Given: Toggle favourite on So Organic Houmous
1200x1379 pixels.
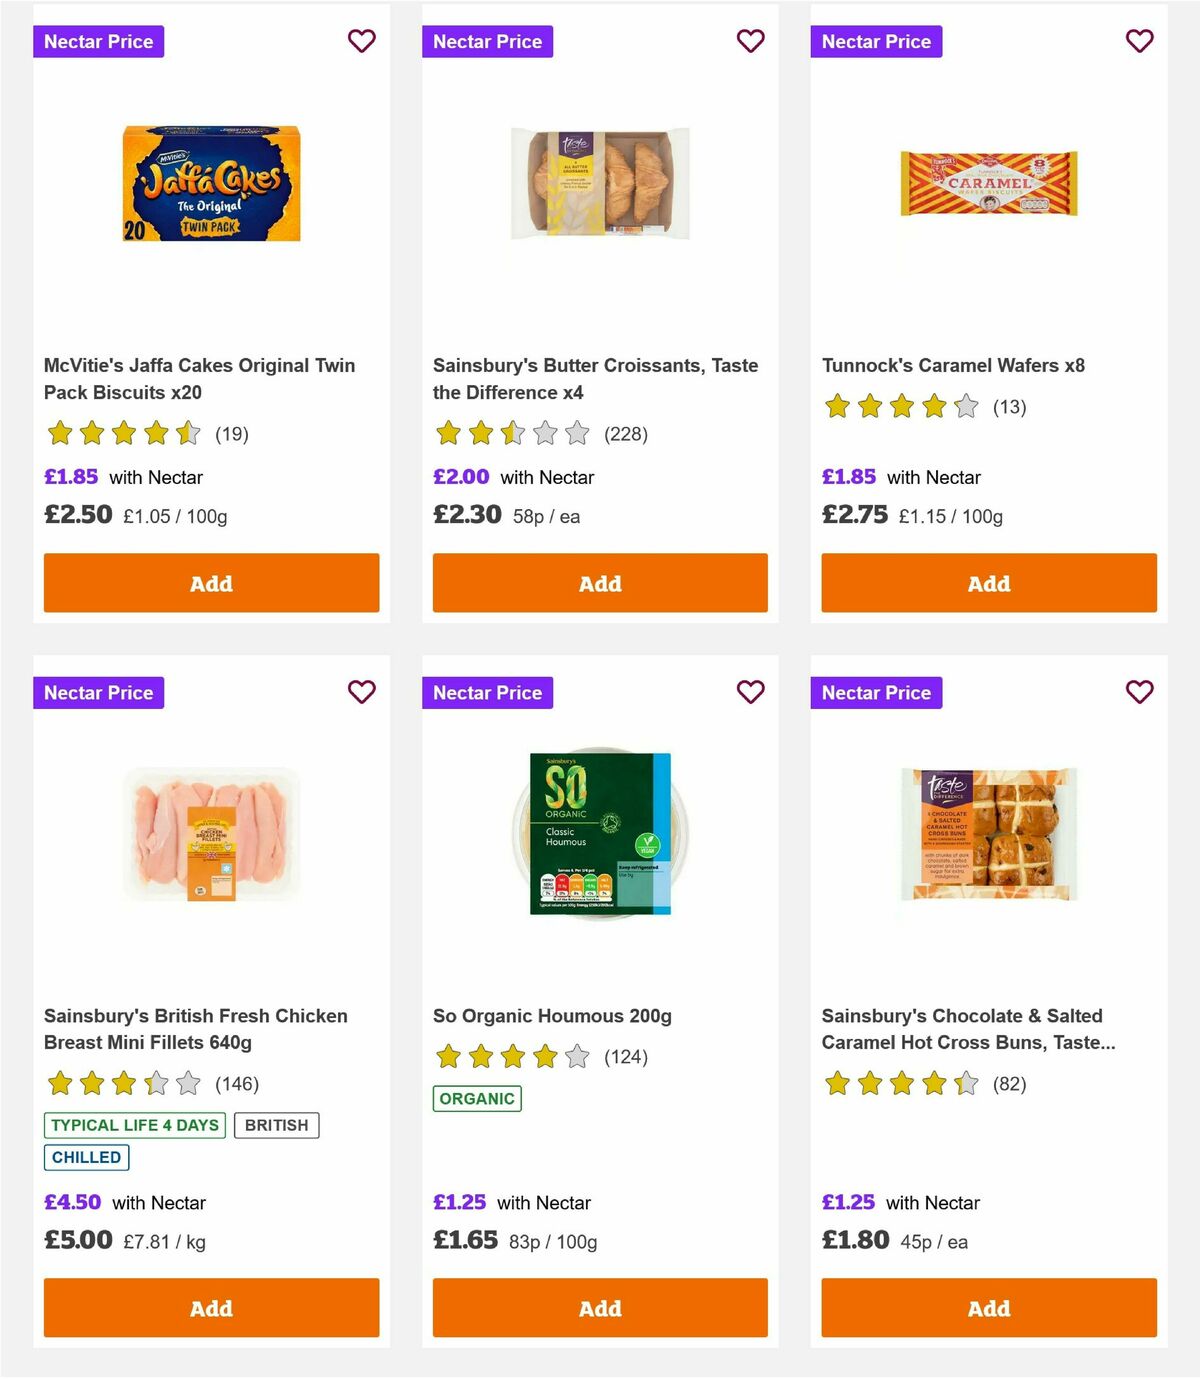Looking at the screenshot, I should click(x=750, y=692).
